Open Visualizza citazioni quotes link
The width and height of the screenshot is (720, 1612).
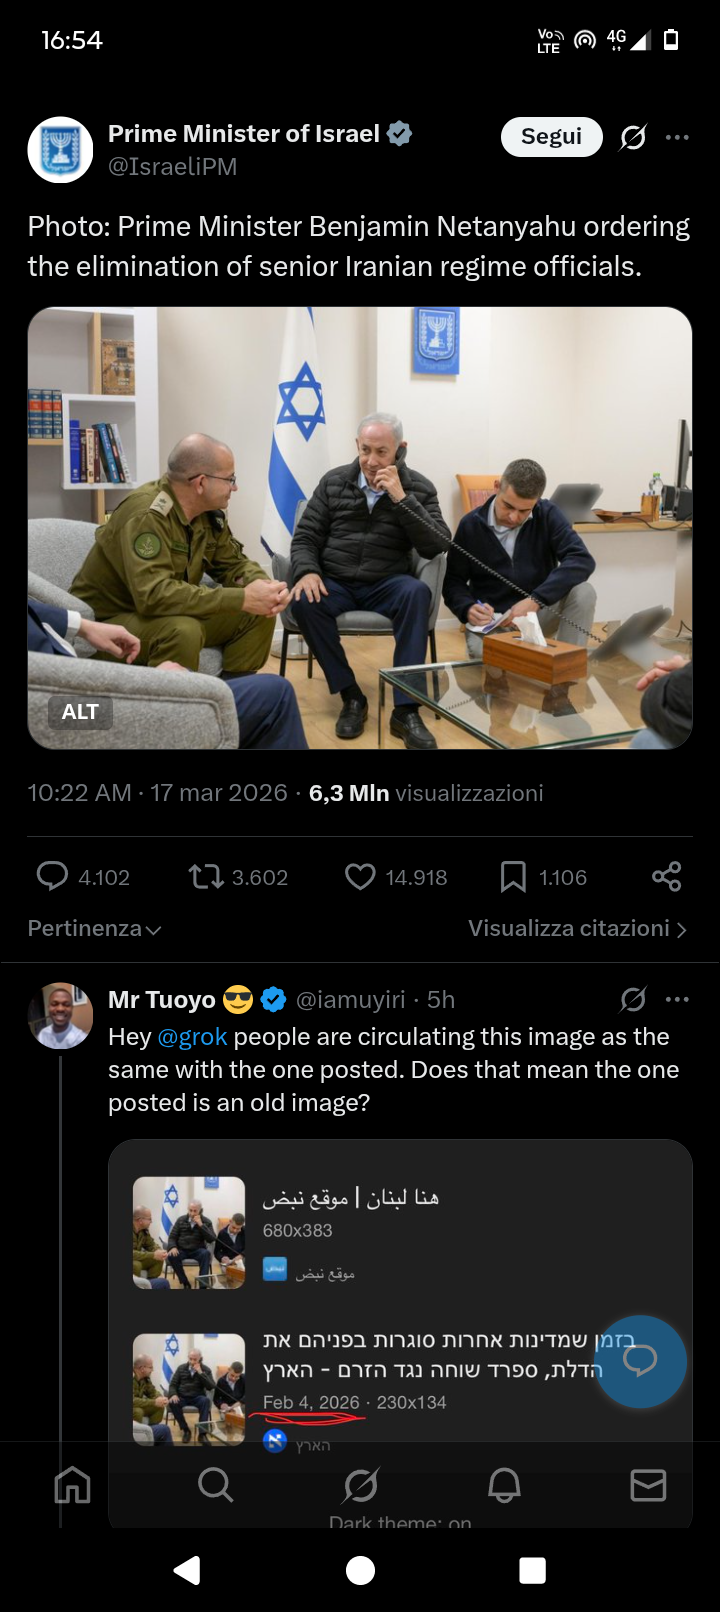tap(577, 929)
